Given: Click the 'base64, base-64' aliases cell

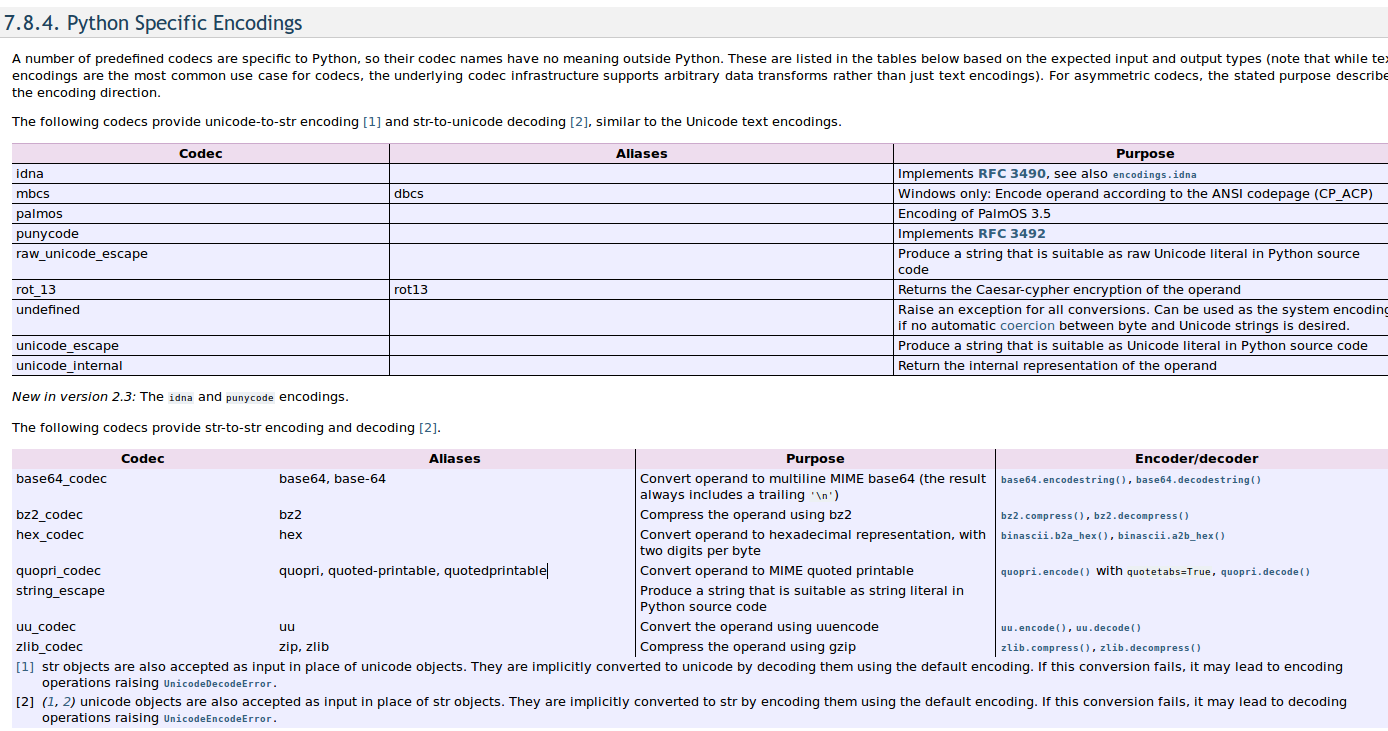Looking at the screenshot, I should pos(455,487).
